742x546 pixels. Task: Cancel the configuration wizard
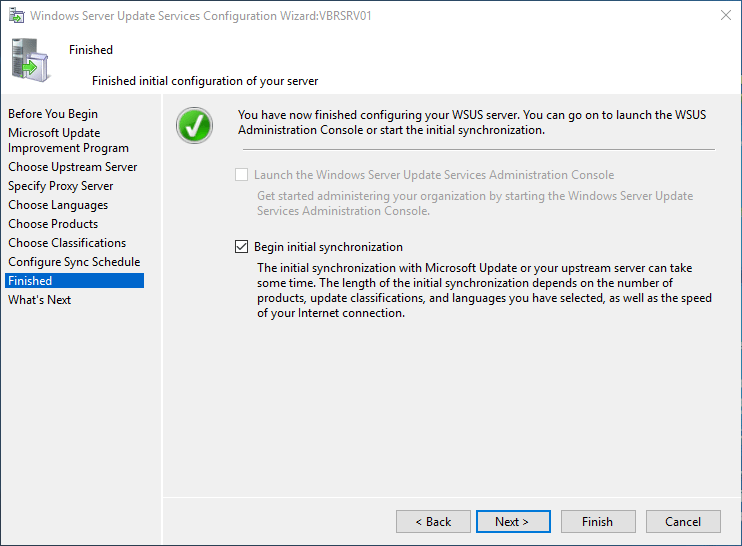point(683,521)
